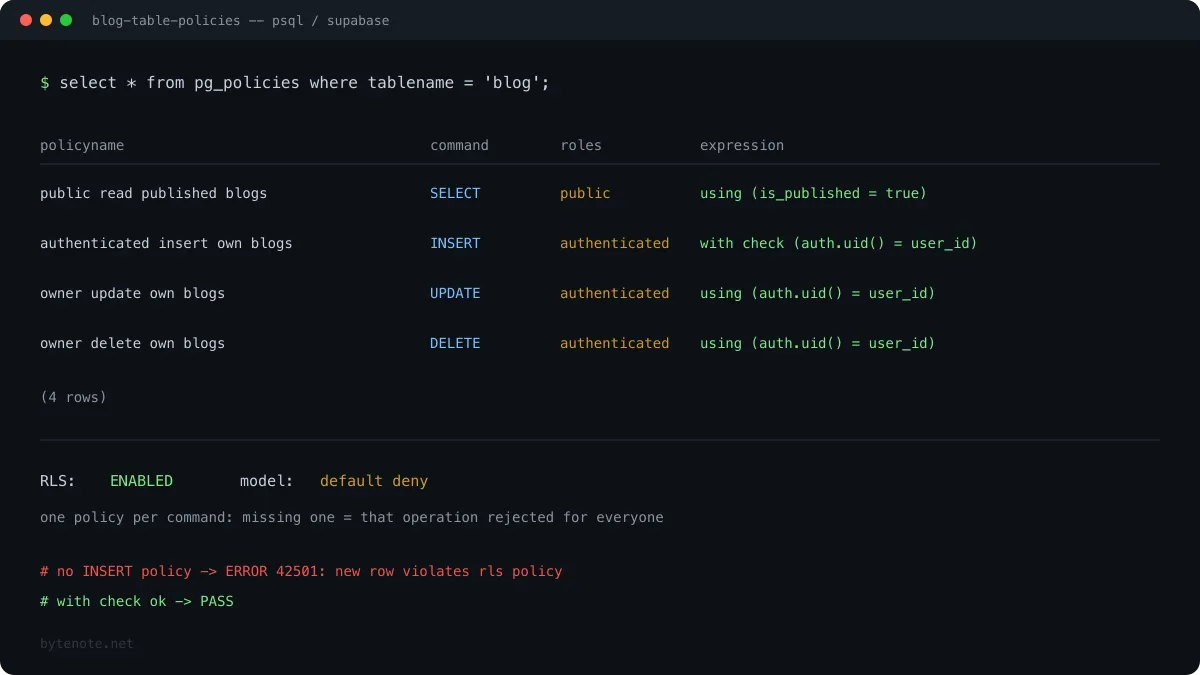Click the green 'ENABLED' status value

click(x=141, y=481)
